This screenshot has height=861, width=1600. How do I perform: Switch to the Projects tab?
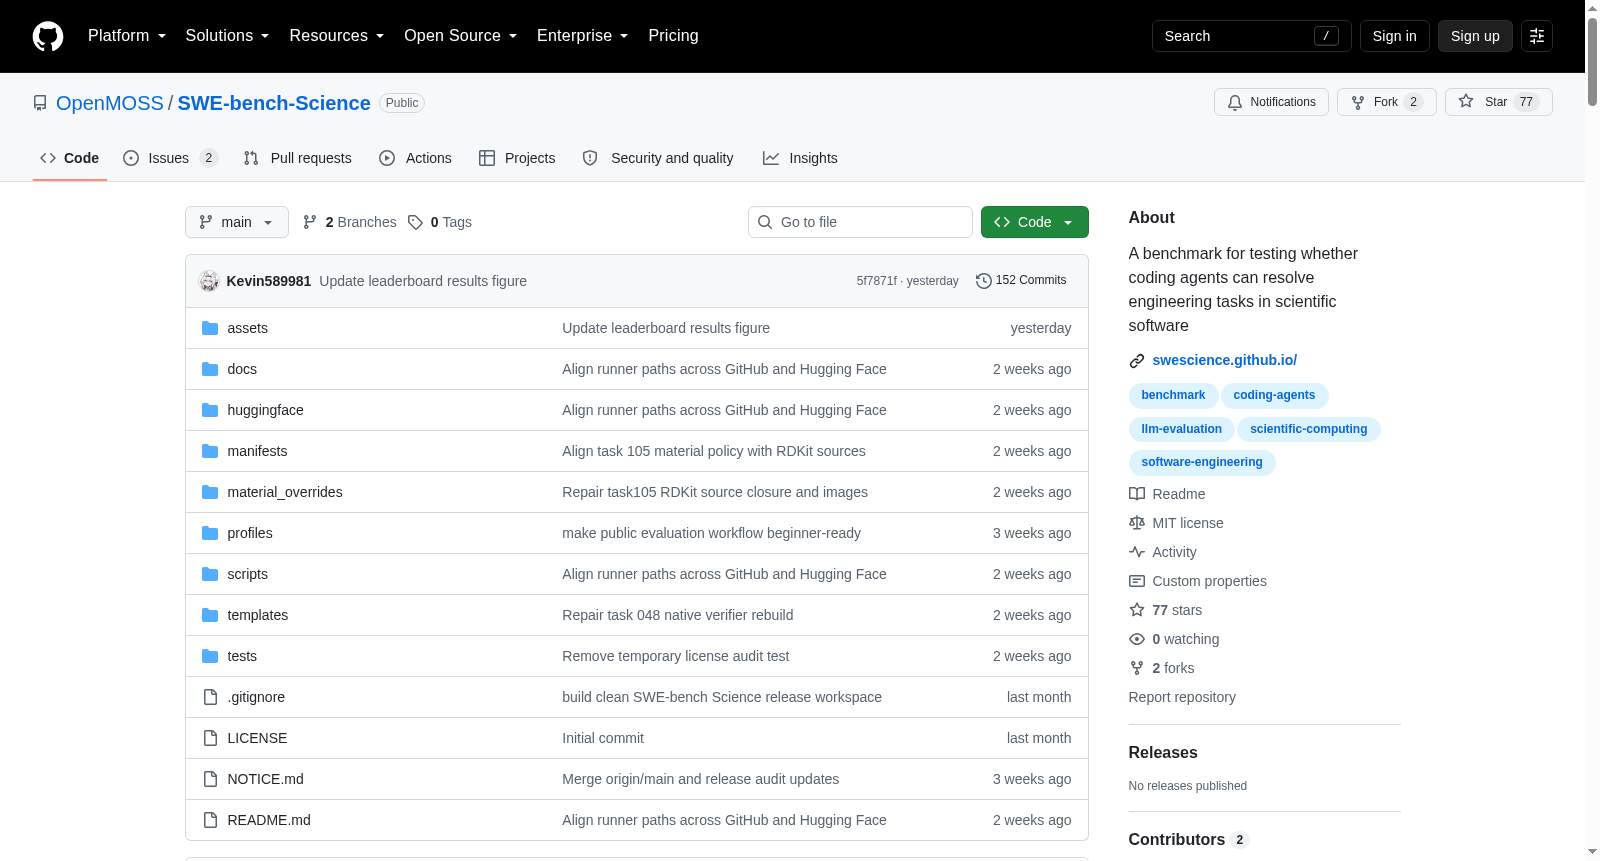[517, 158]
